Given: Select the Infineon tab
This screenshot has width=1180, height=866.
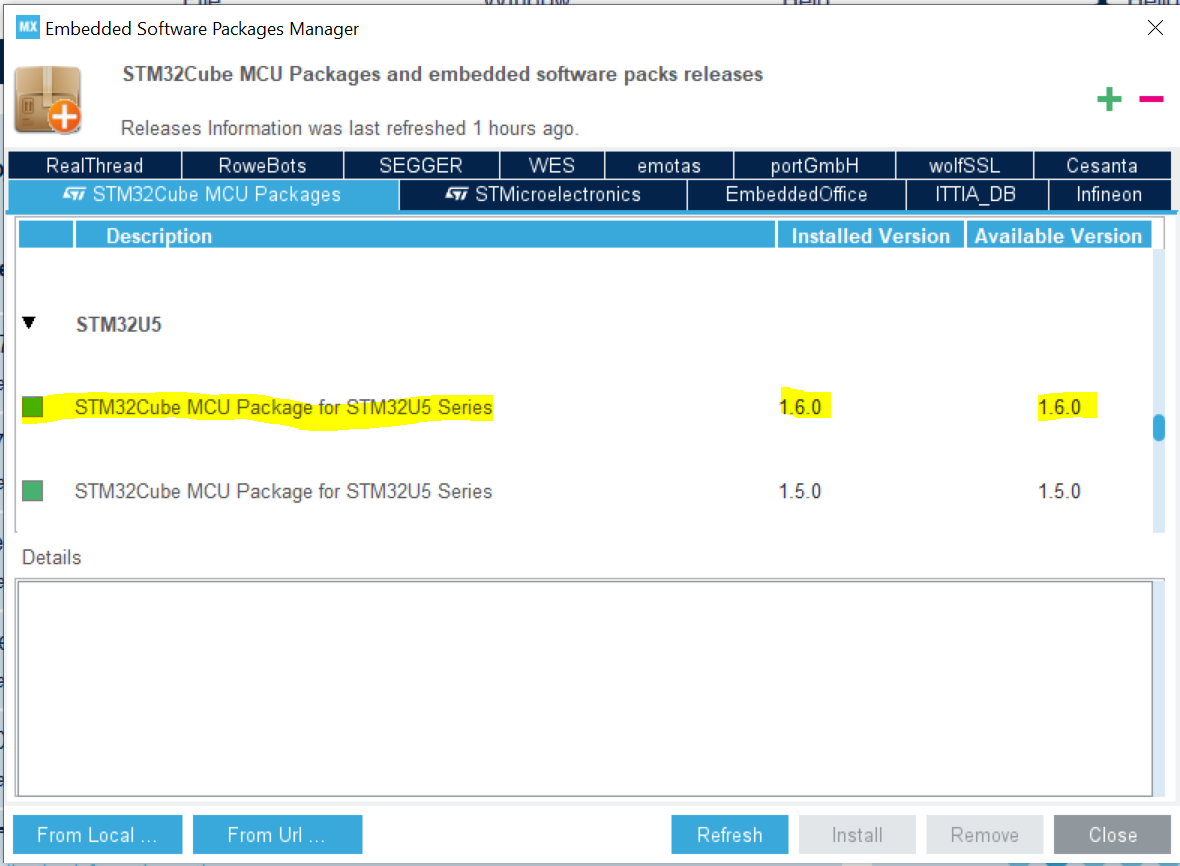Looking at the screenshot, I should 1109,195.
